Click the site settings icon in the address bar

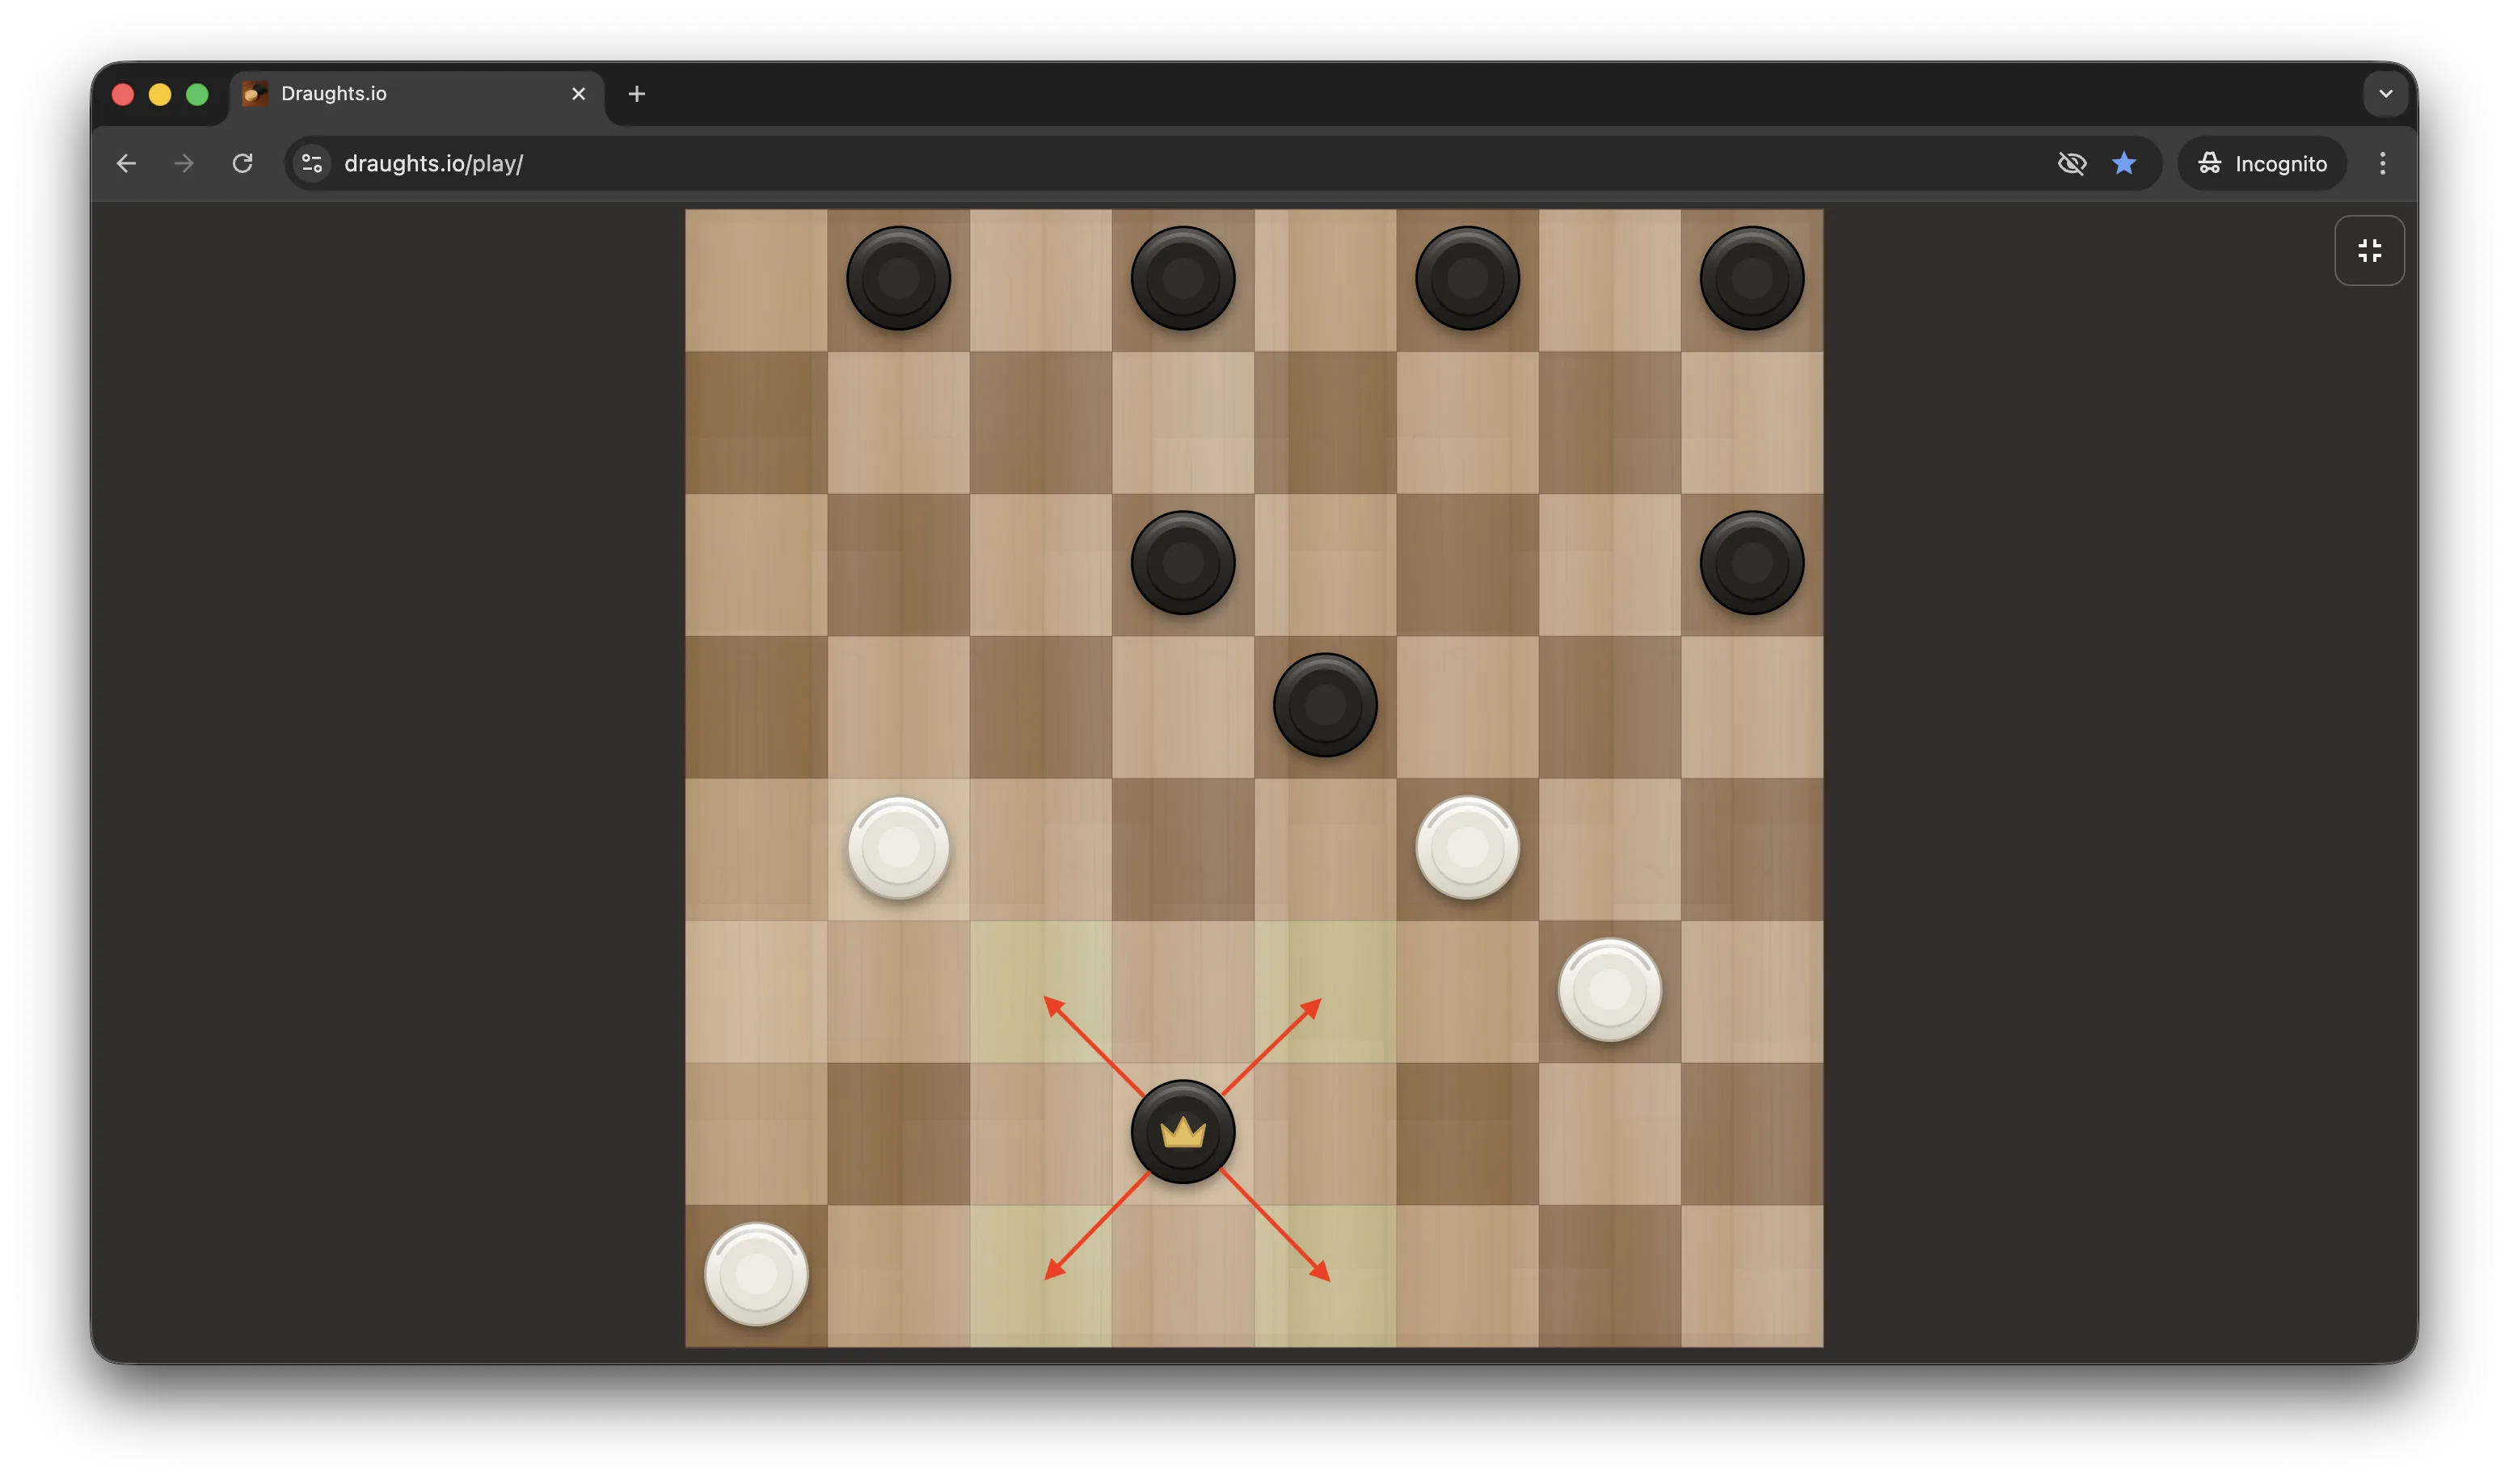(x=310, y=163)
